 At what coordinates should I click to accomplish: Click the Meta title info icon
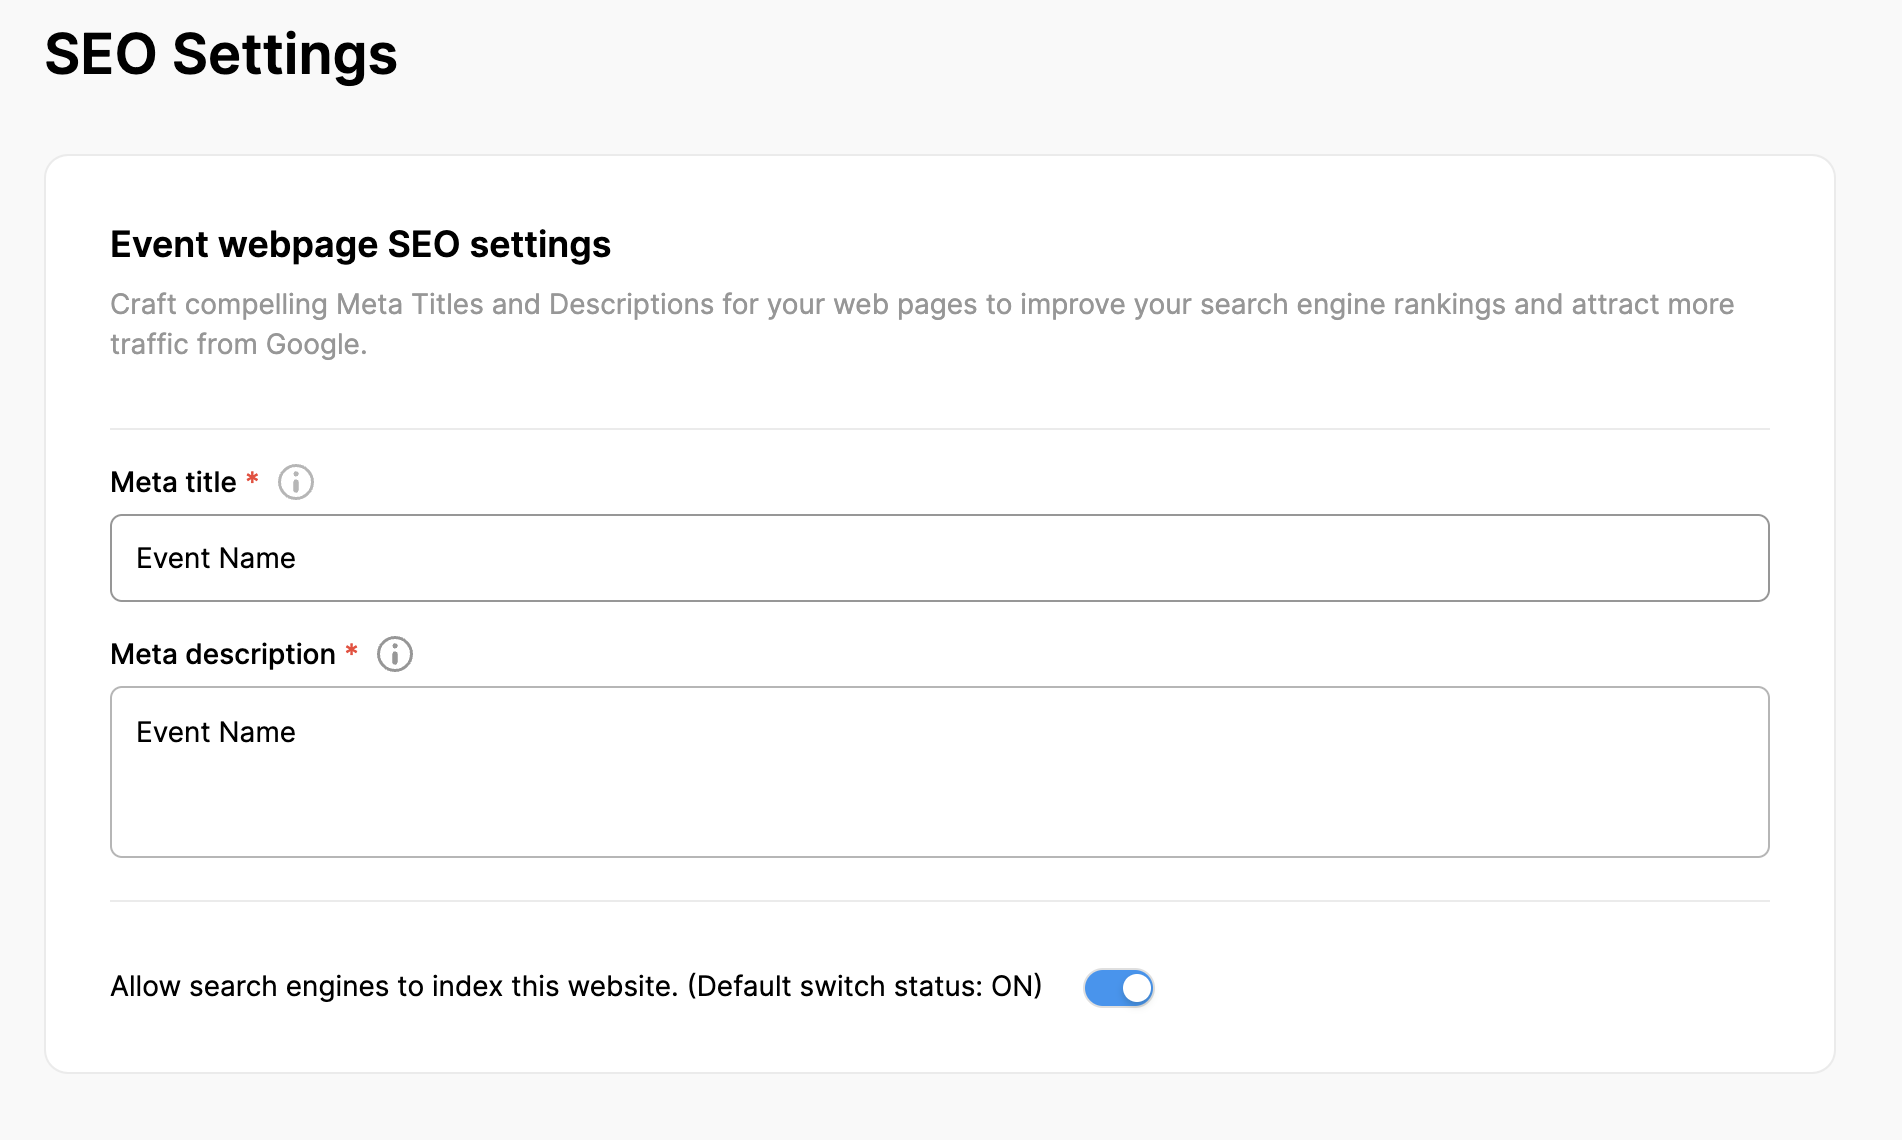pos(295,482)
